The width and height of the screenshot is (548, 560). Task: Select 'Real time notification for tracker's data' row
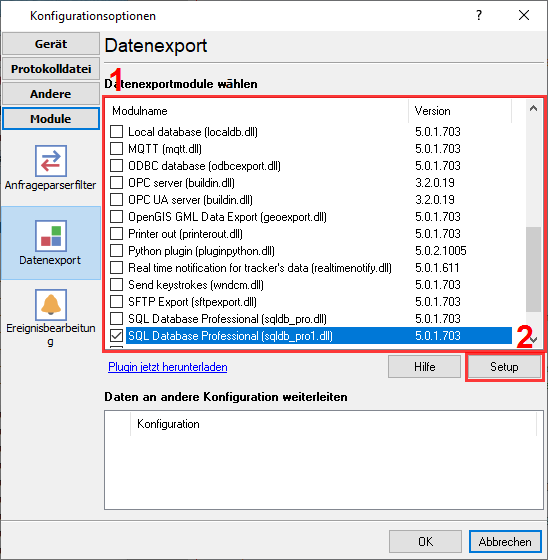pos(260,268)
